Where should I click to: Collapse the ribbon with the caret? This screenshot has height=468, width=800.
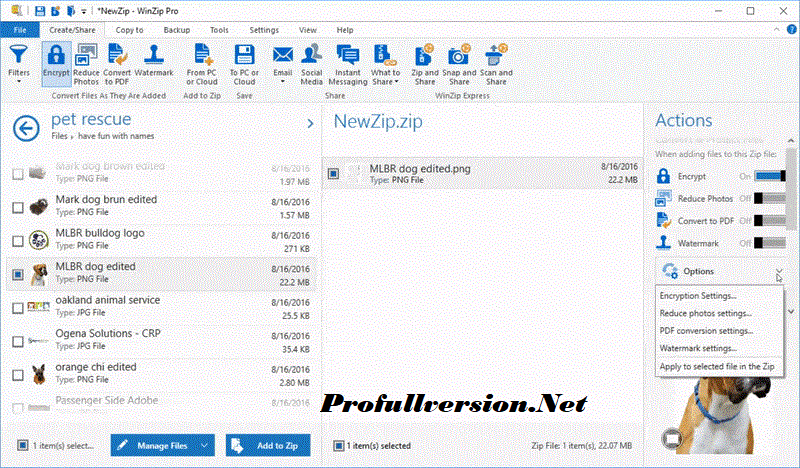(777, 30)
